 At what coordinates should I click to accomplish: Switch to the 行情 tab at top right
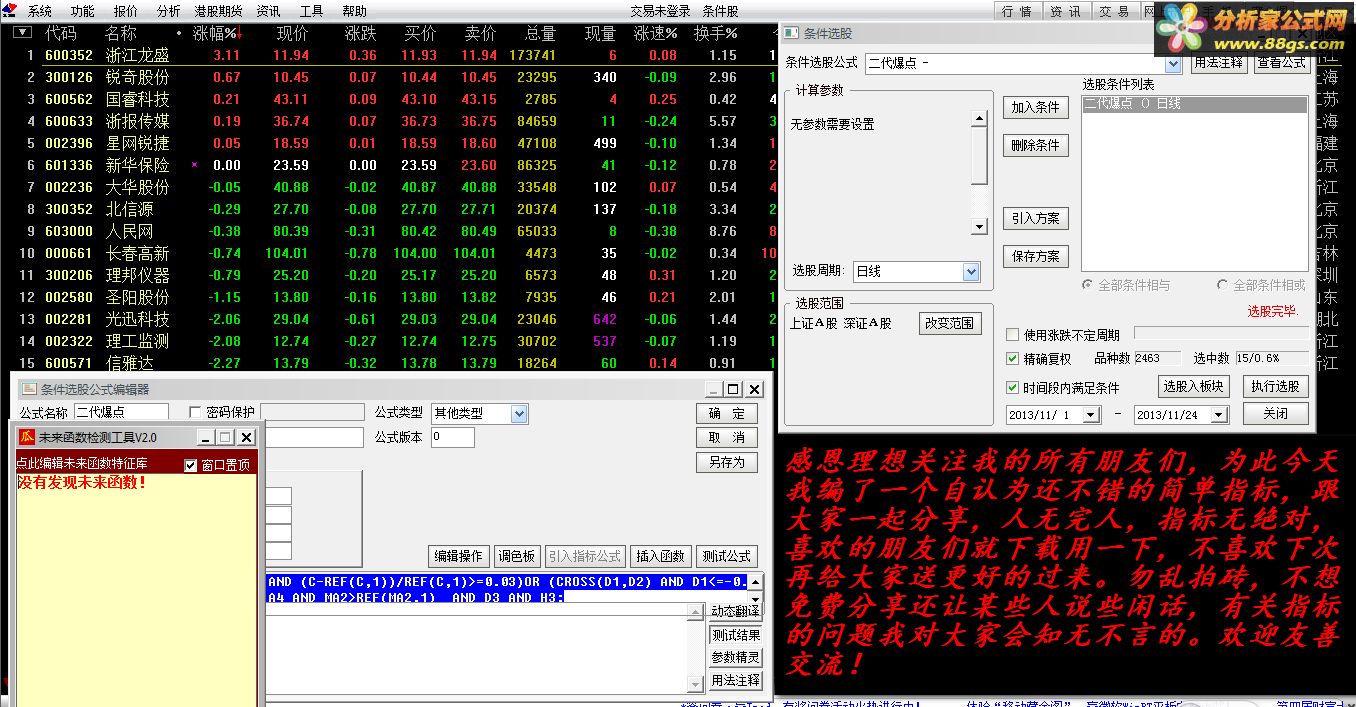[1016, 11]
